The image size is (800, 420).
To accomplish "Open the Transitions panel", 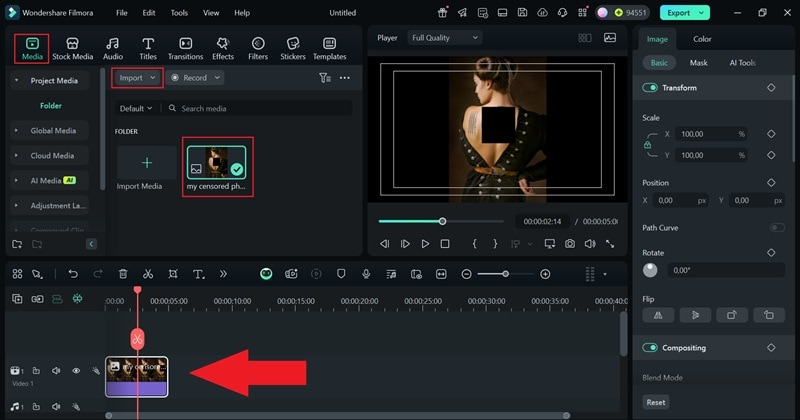I will (186, 48).
